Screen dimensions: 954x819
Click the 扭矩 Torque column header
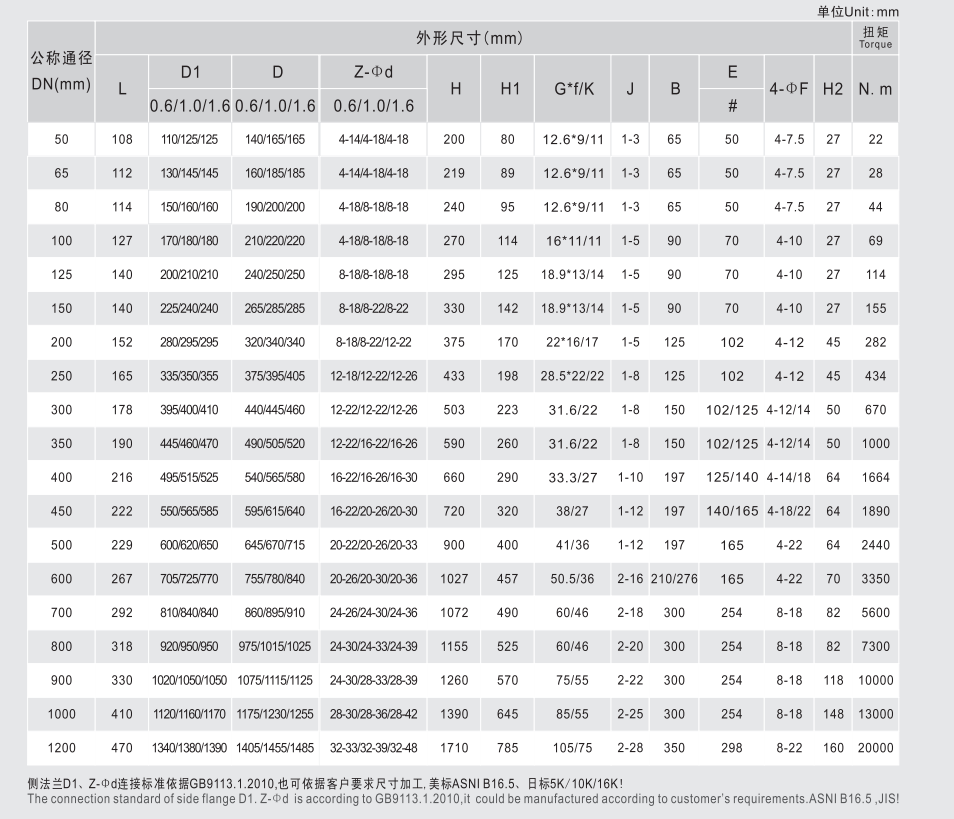coord(875,38)
